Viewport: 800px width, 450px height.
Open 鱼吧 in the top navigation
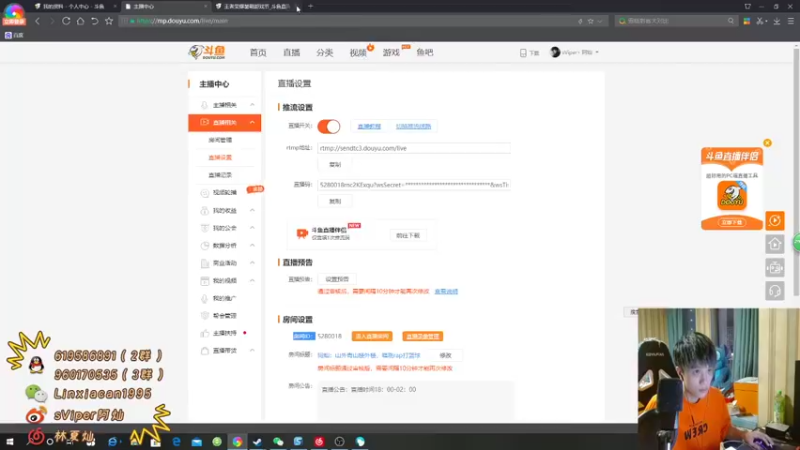[x=424, y=53]
